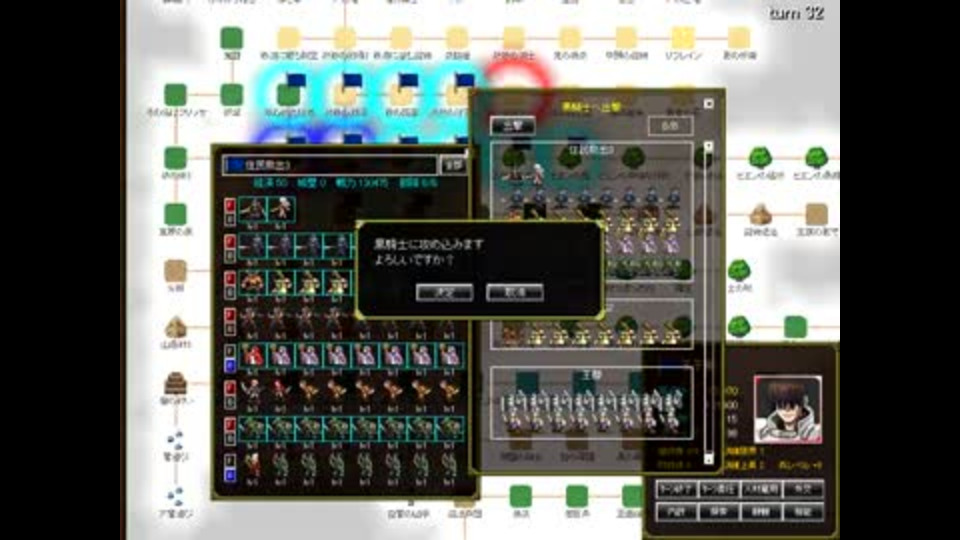
Task: Click the third button in command panel bottom row
Action: [x=760, y=511]
